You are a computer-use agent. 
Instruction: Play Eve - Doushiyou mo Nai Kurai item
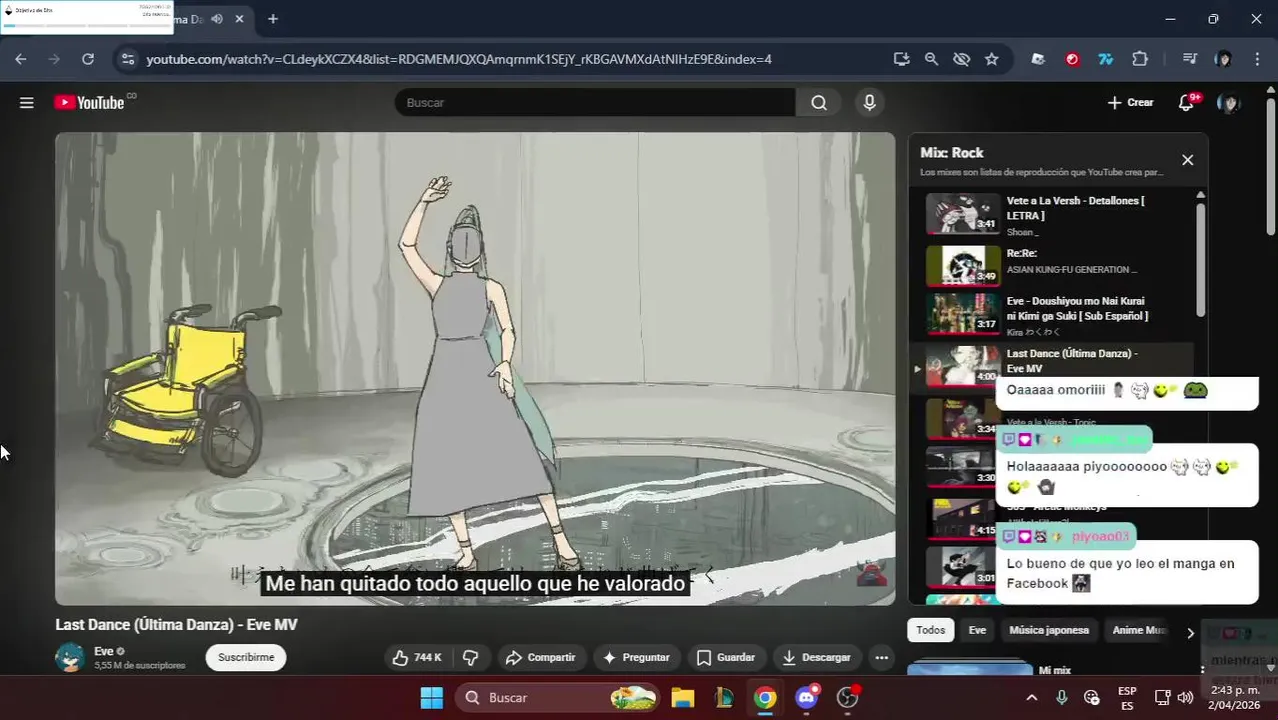point(1058,314)
